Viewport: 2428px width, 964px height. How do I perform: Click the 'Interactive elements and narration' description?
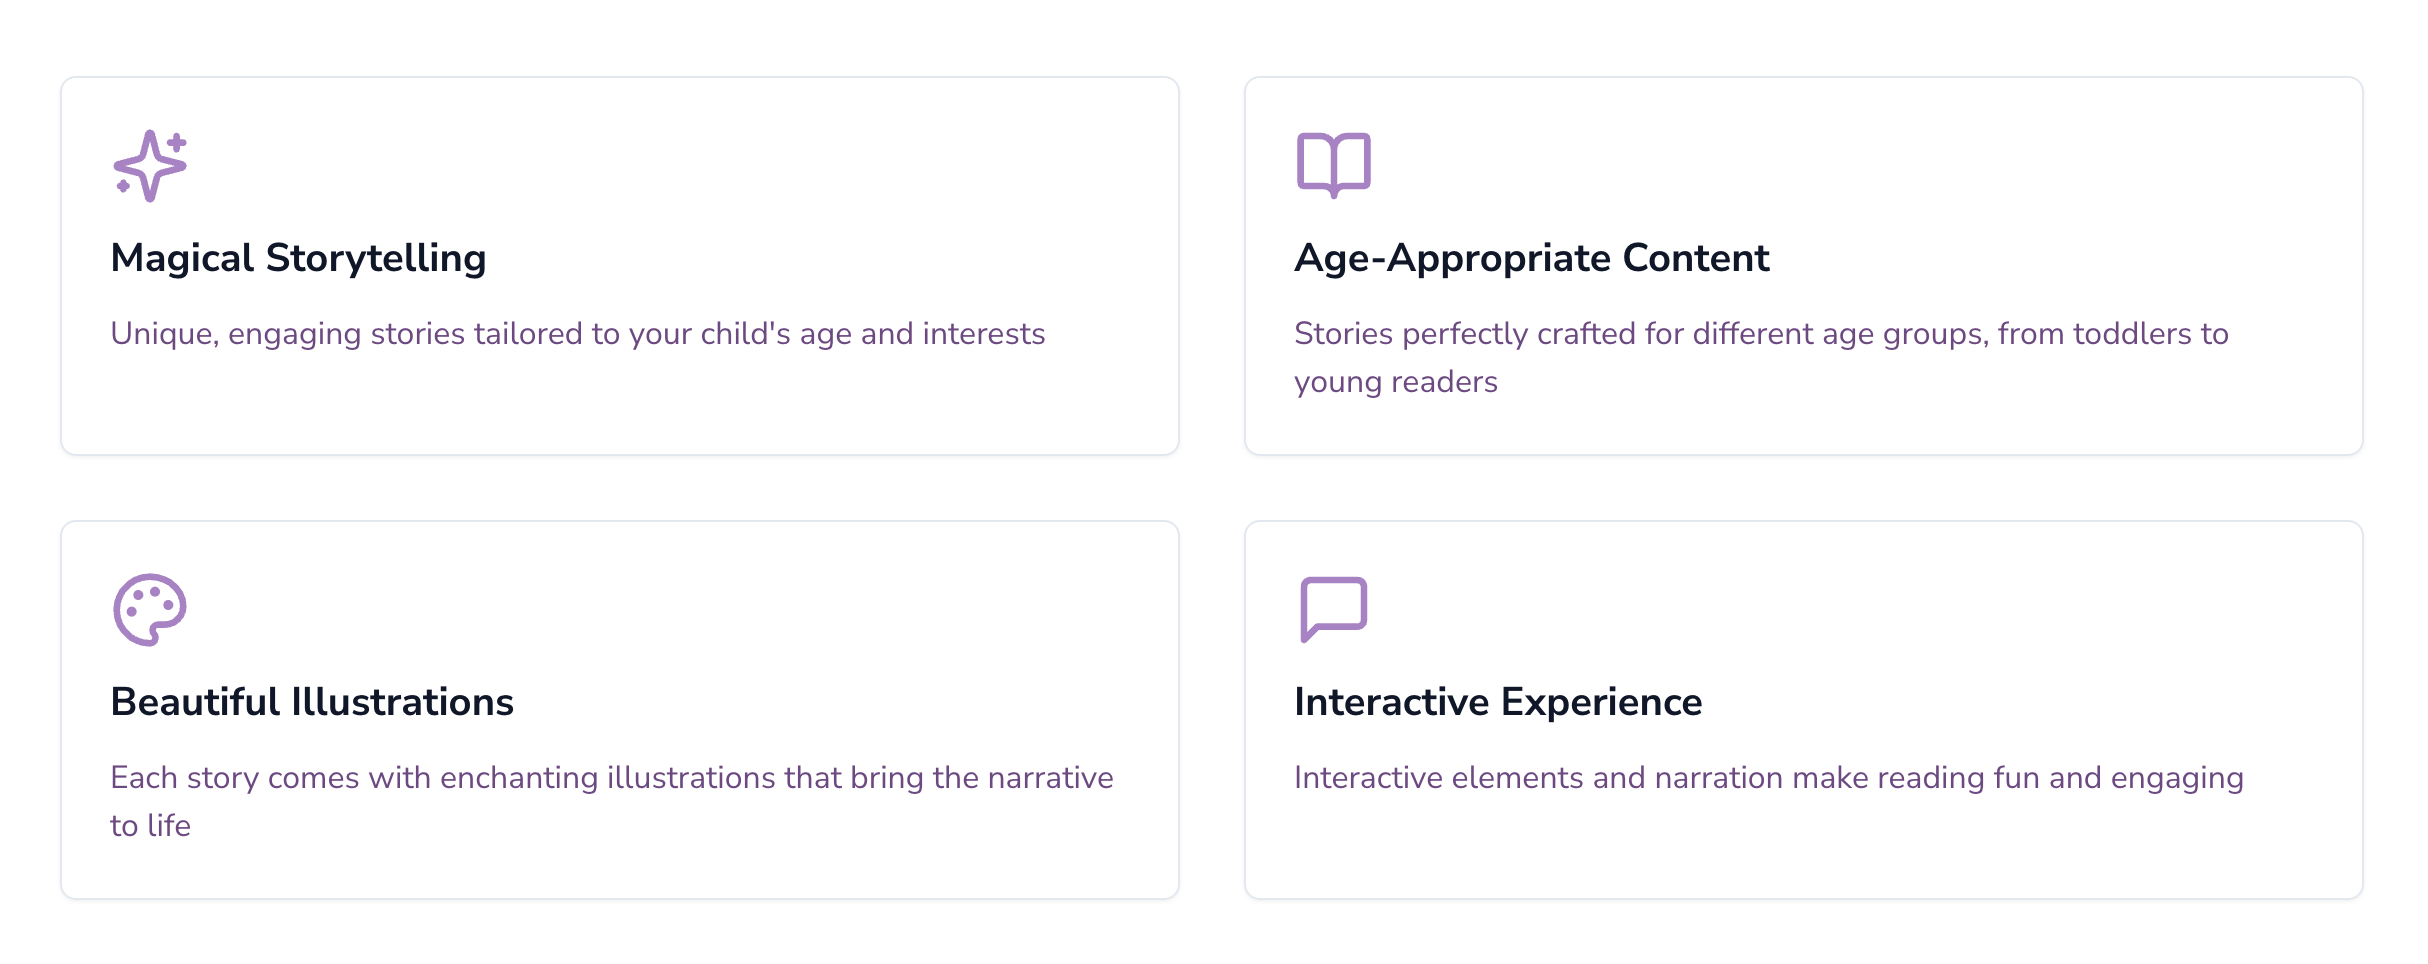coord(1769,778)
